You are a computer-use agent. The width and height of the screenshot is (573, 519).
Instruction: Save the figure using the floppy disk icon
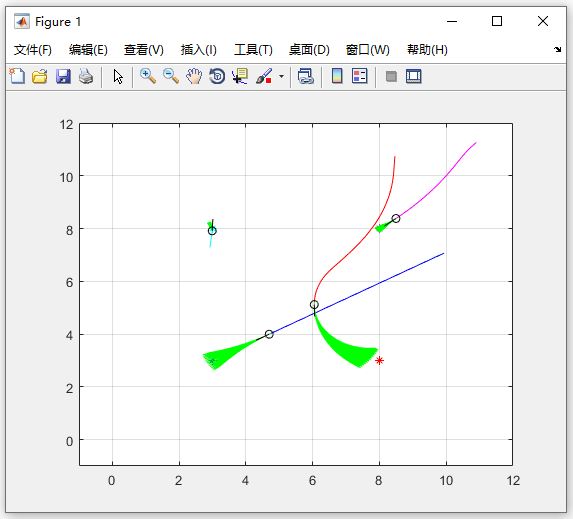point(63,76)
